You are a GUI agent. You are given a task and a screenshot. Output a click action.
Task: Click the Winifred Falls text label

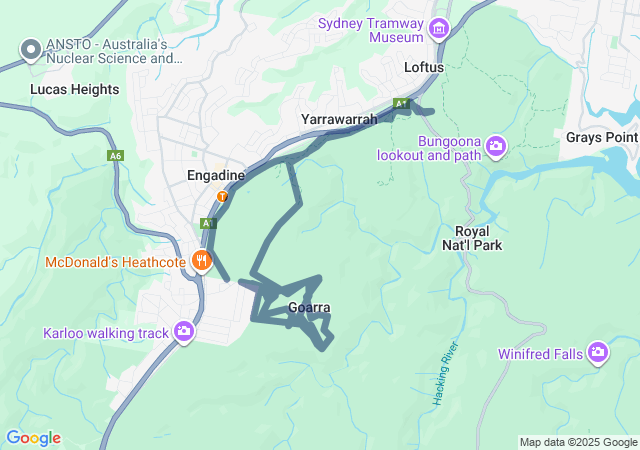pos(540,354)
